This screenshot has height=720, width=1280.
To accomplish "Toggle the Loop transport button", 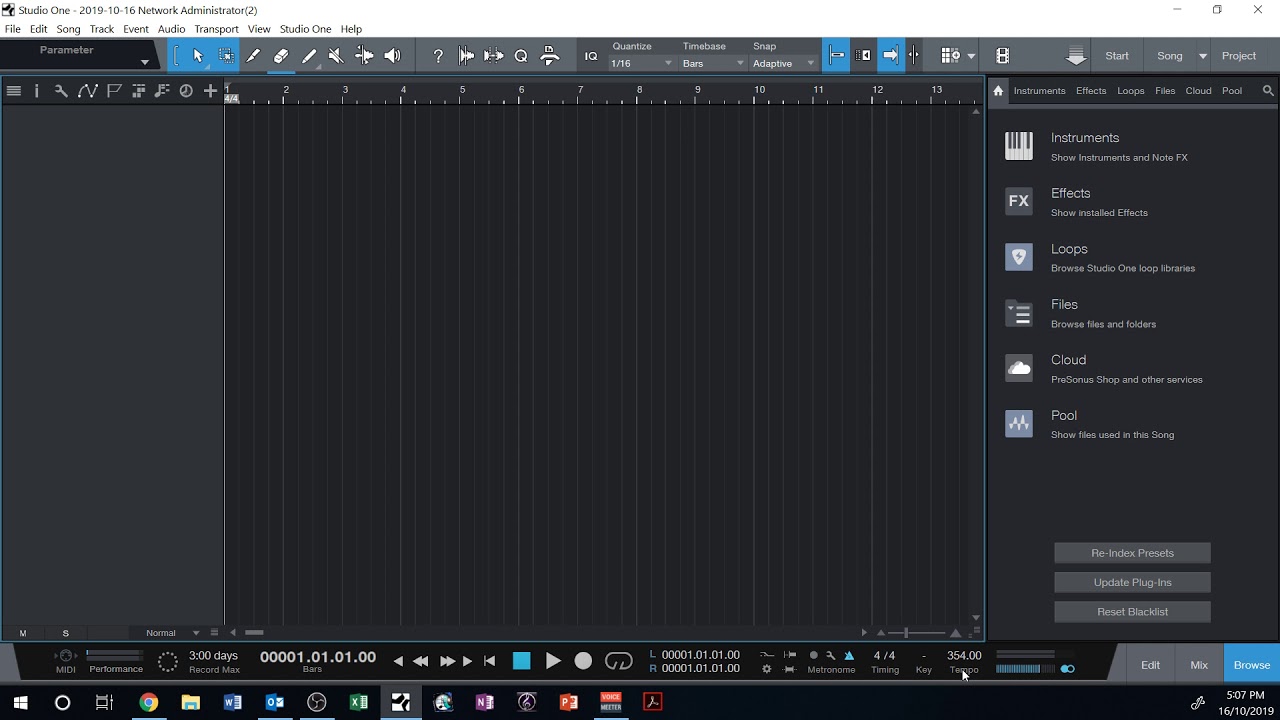I will click(619, 661).
